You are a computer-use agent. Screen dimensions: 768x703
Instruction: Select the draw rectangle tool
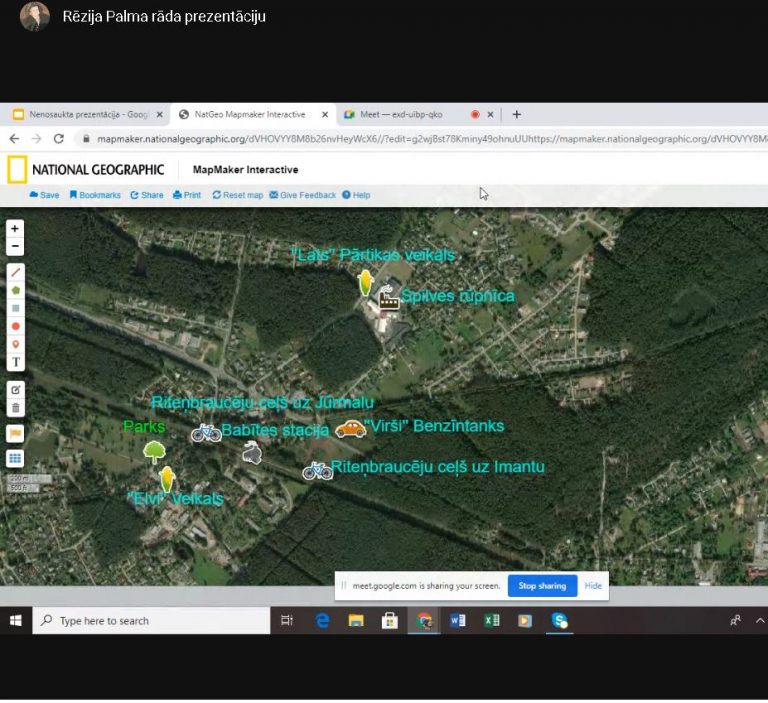(x=16, y=308)
